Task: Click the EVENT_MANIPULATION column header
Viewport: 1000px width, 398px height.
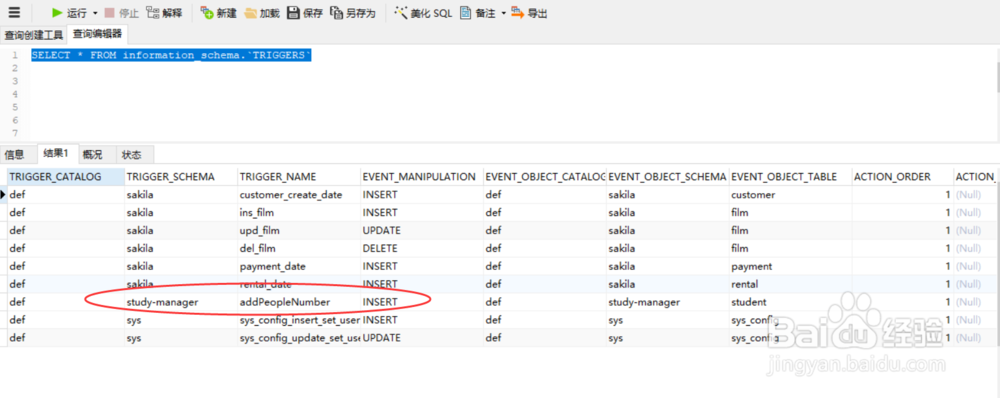Action: [422, 177]
